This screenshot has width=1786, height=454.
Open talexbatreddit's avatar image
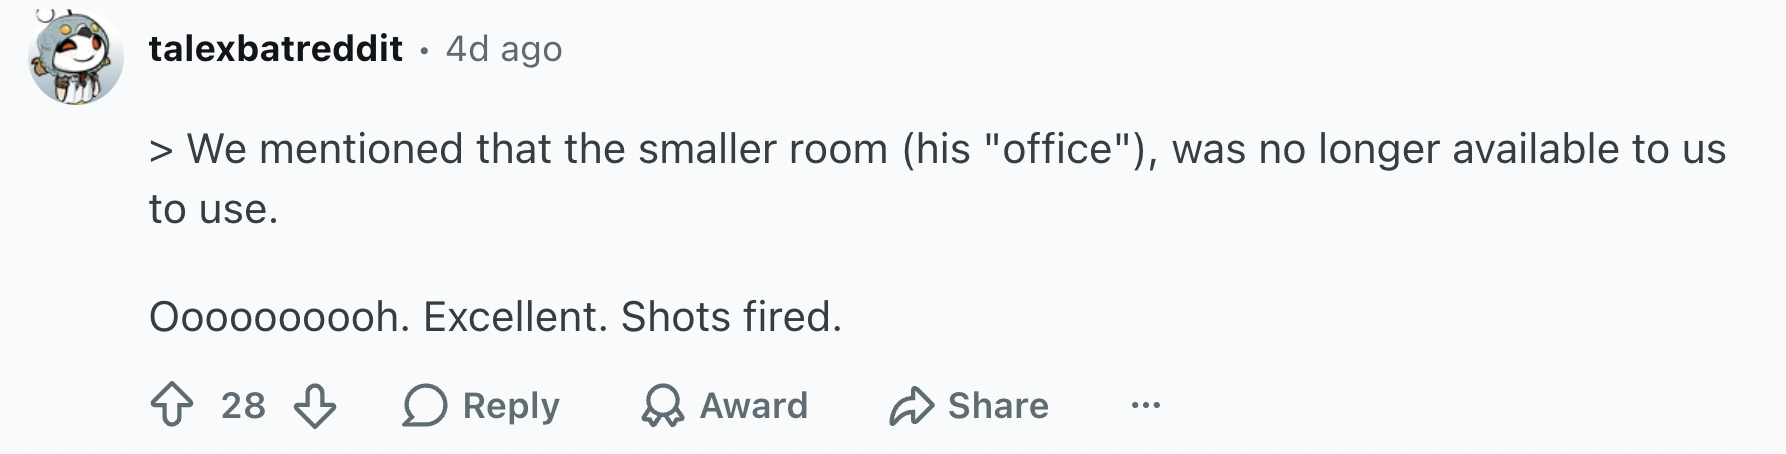(x=76, y=56)
